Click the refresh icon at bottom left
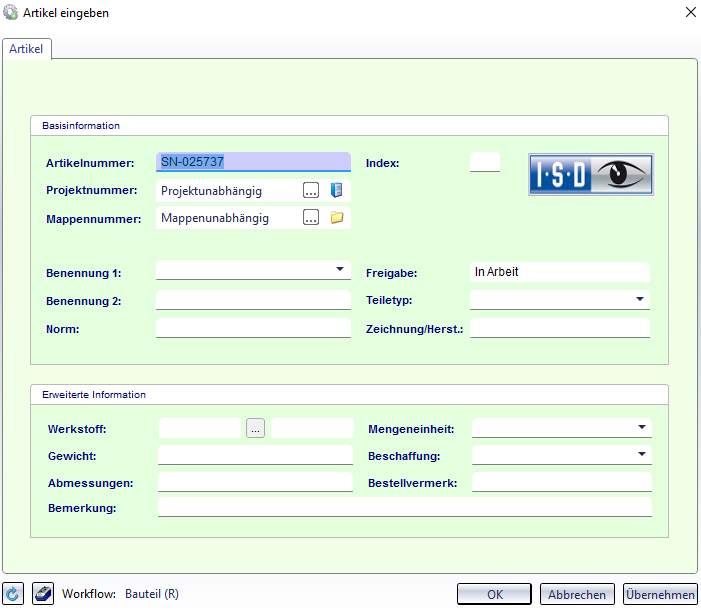701x611 pixels. [13, 594]
